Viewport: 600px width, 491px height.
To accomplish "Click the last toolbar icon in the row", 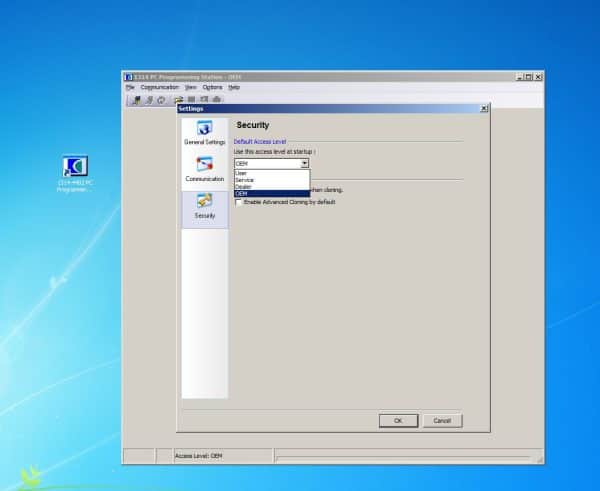I will point(217,100).
